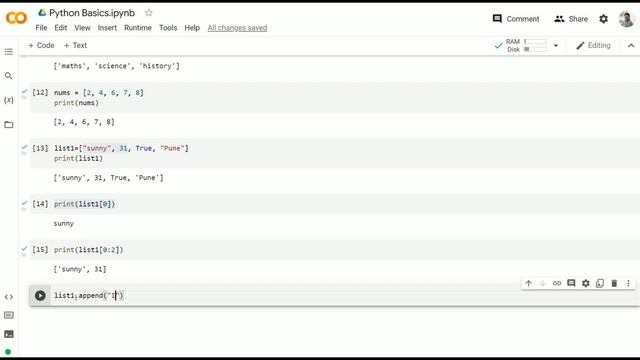Viewport: 640px width, 360px height.
Task: Click the notebook title Python Basics.ipynb
Action: [92, 13]
